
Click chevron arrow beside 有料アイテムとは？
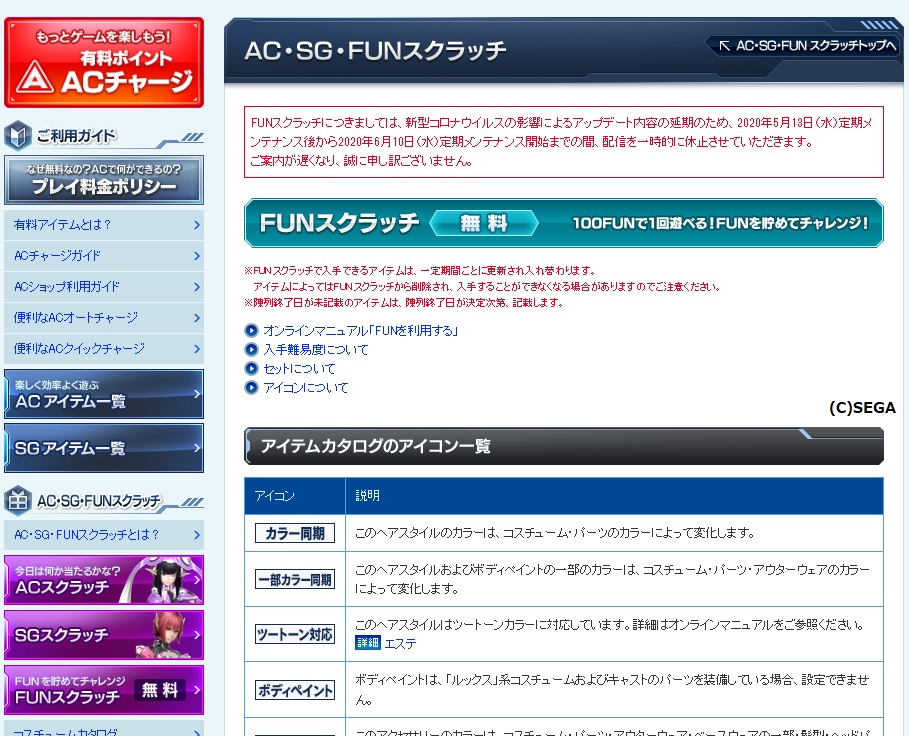[197, 225]
